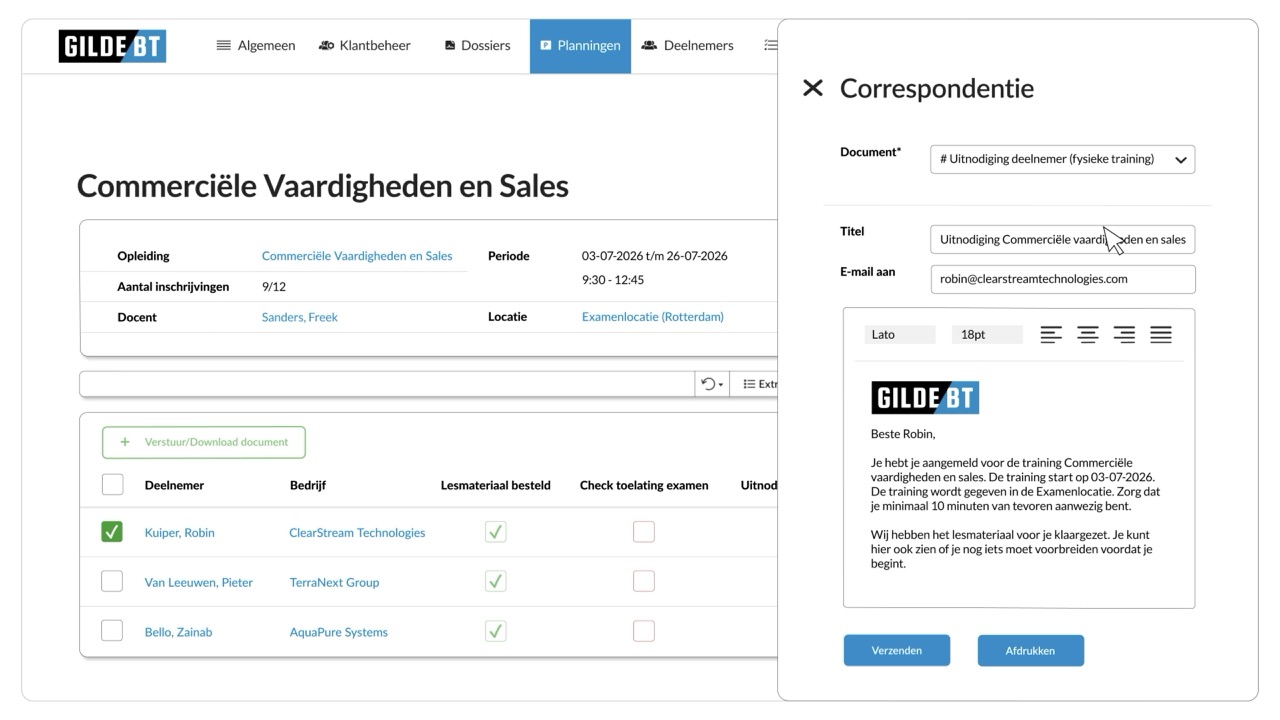
Task: Justify the email text
Action: tap(1161, 335)
